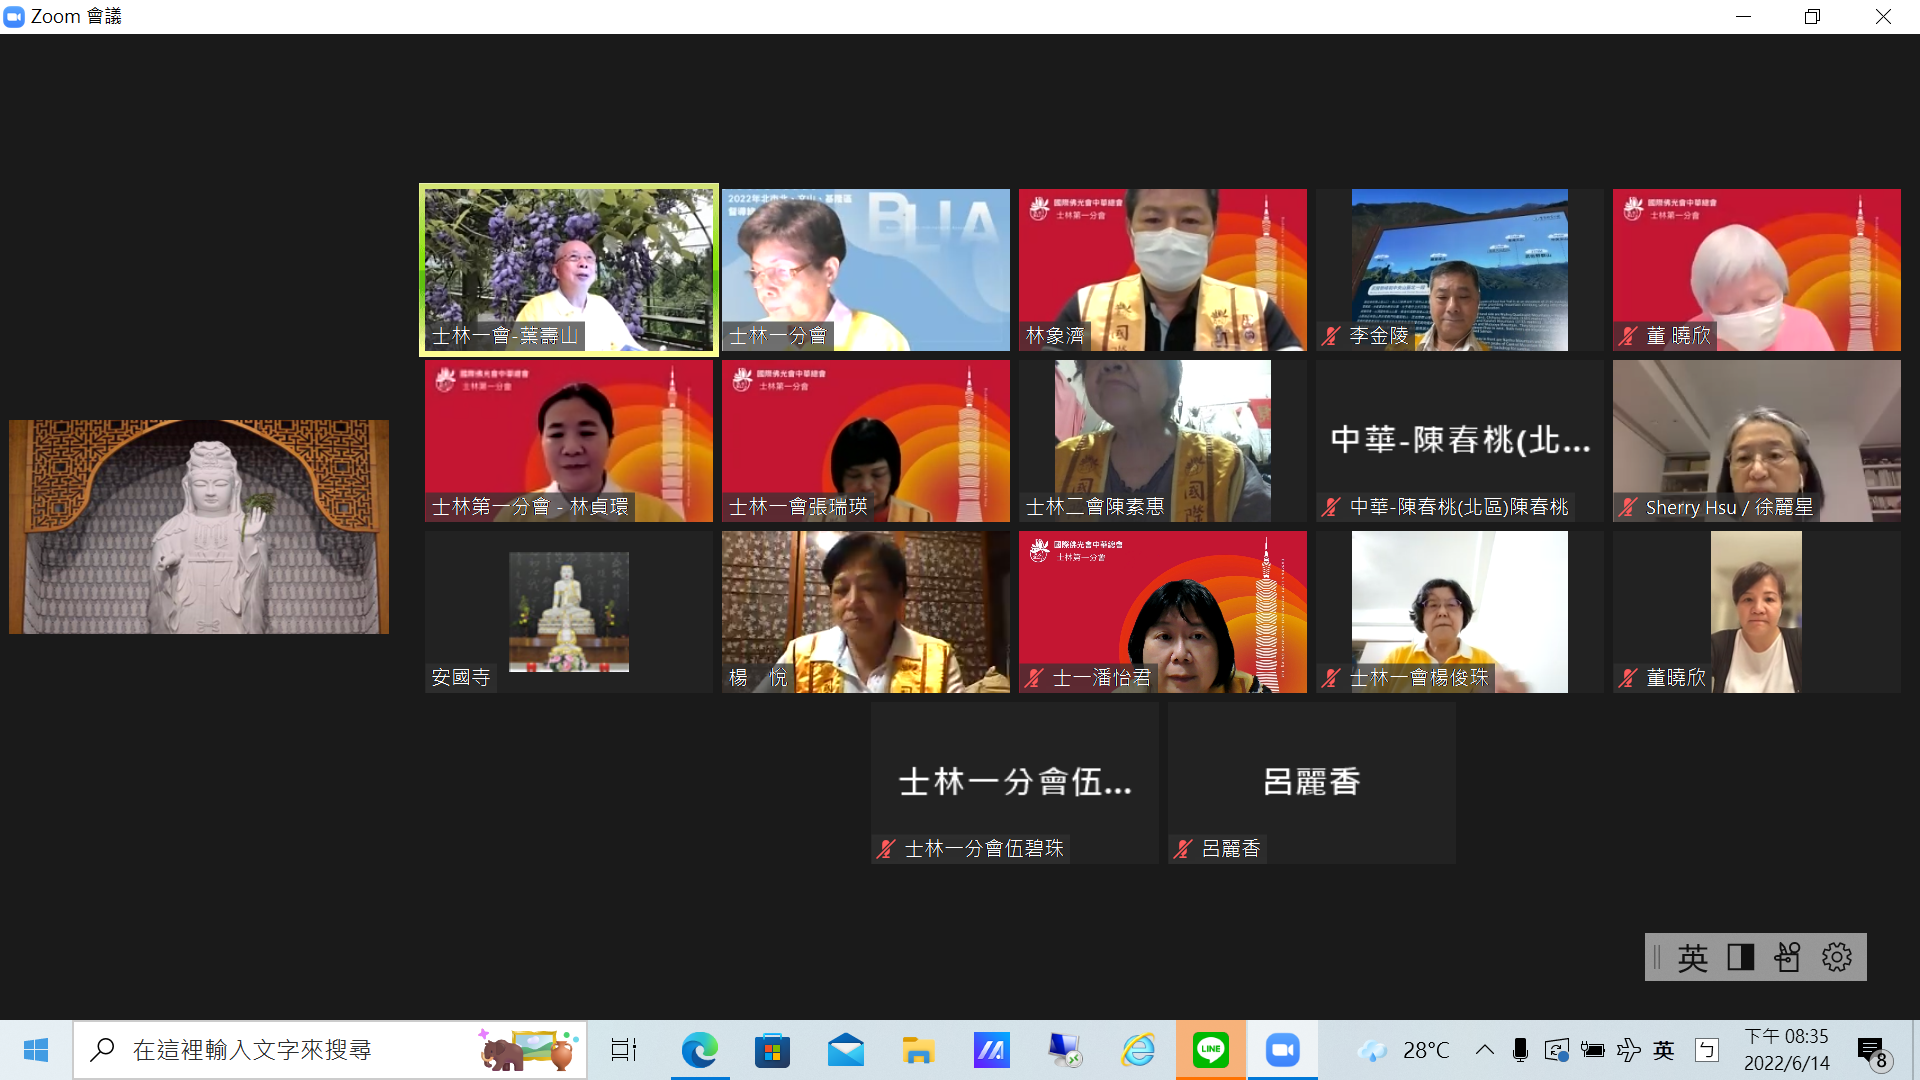This screenshot has width=1920, height=1080.
Task: Open File Explorer folder icon
Action: coord(918,1050)
